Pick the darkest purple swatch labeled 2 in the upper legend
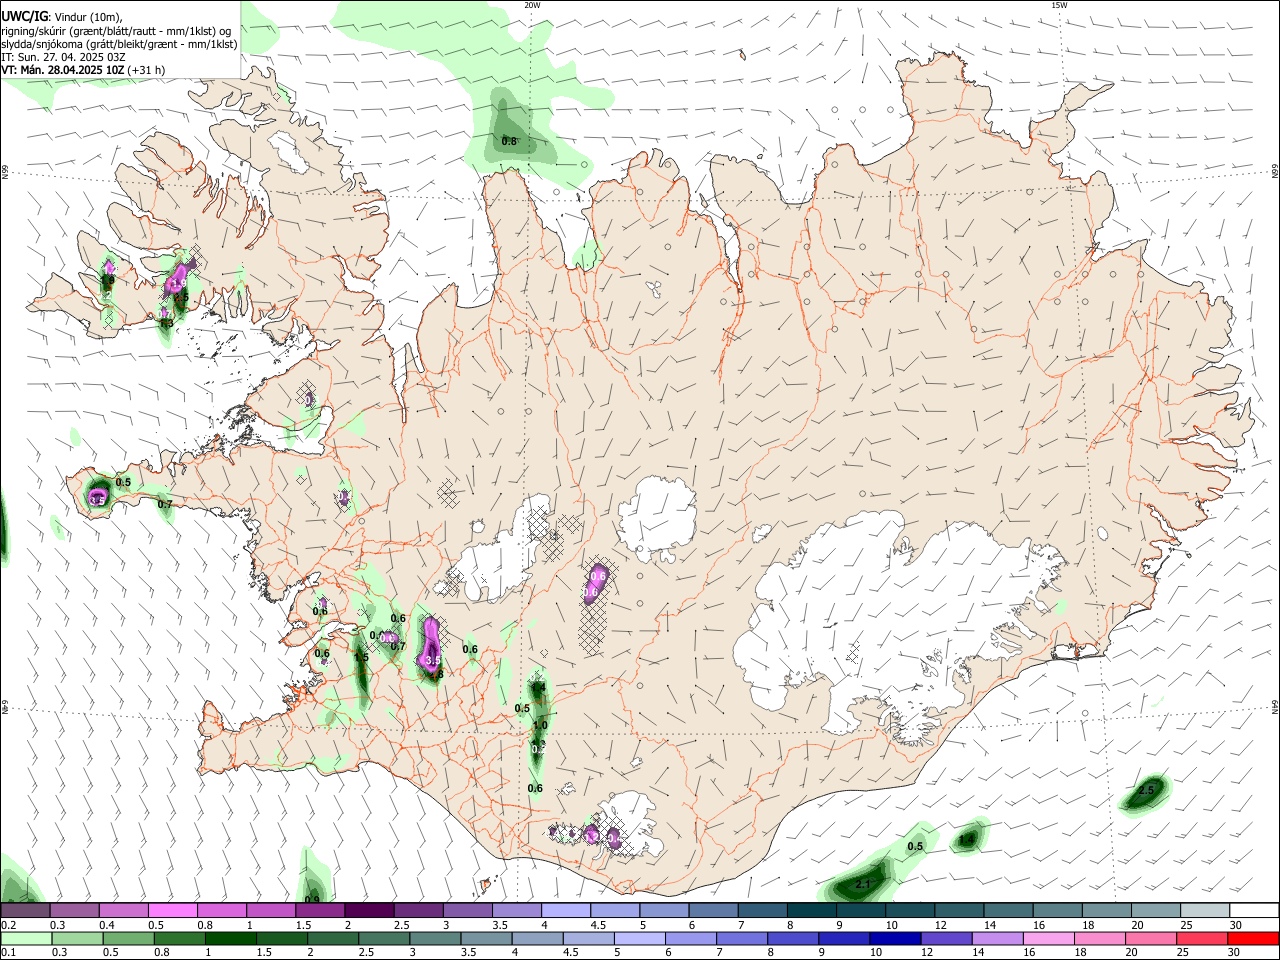Image resolution: width=1280 pixels, height=960 pixels. pyautogui.click(x=368, y=910)
